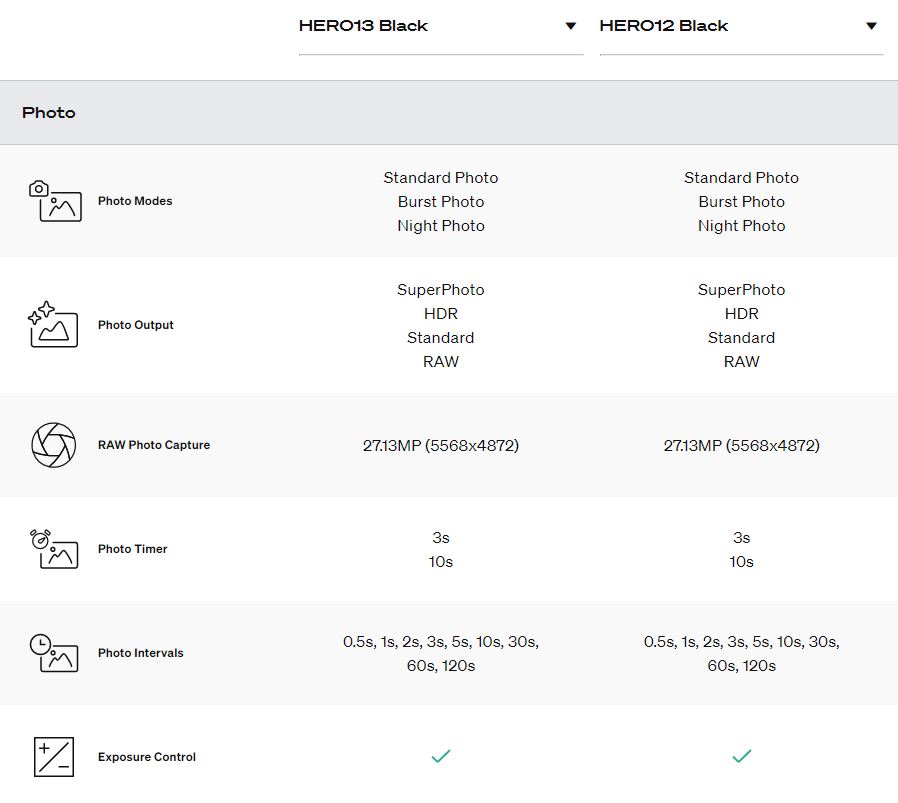
Task: Click HERO12 HDR output text
Action: pyautogui.click(x=742, y=314)
